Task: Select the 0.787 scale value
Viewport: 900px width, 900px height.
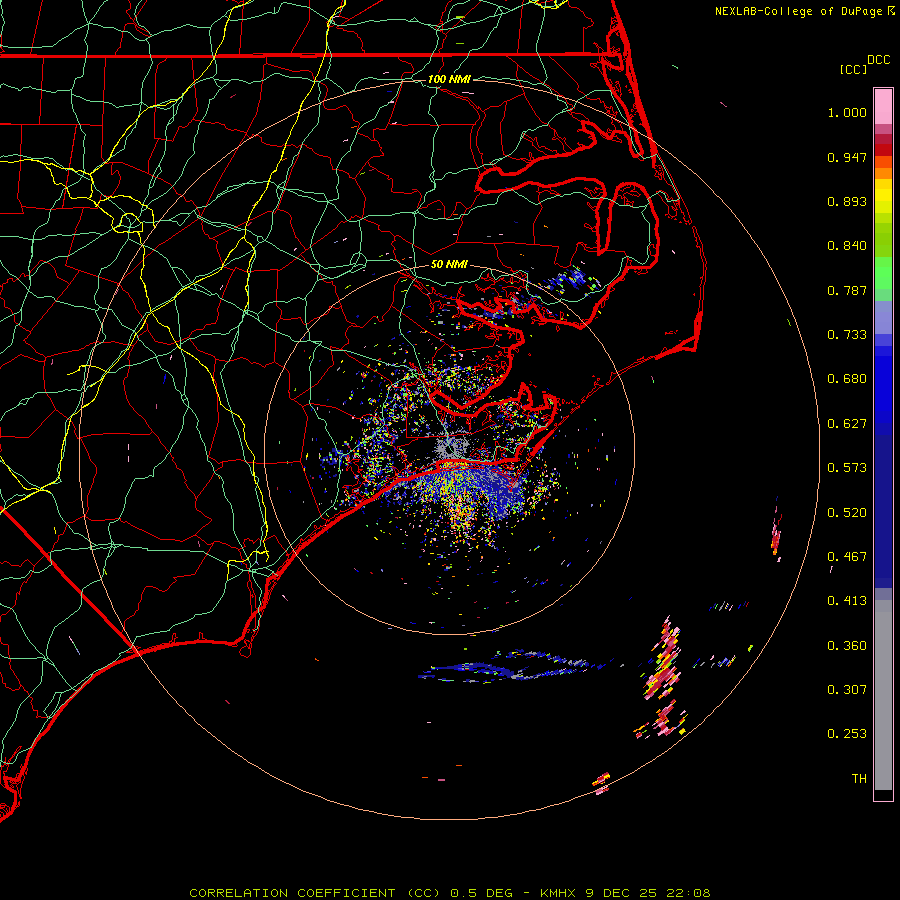Action: [847, 290]
